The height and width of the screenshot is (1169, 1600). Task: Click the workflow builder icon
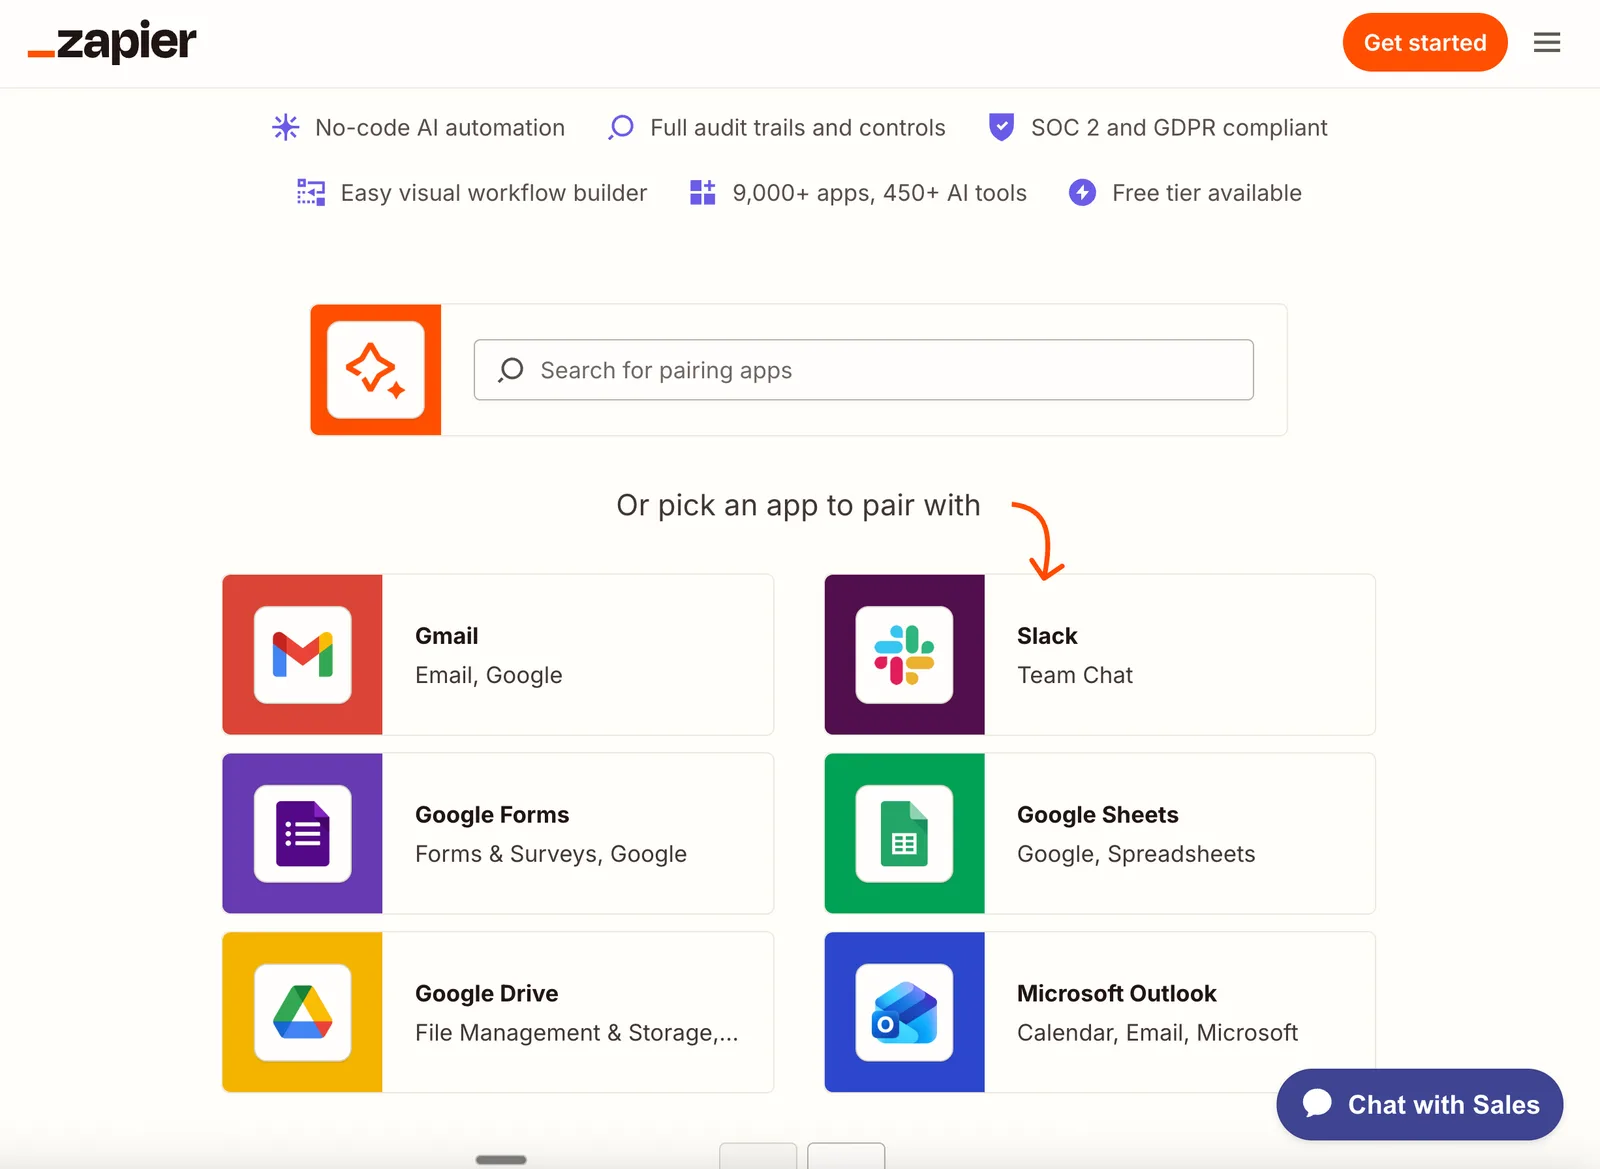click(x=311, y=192)
